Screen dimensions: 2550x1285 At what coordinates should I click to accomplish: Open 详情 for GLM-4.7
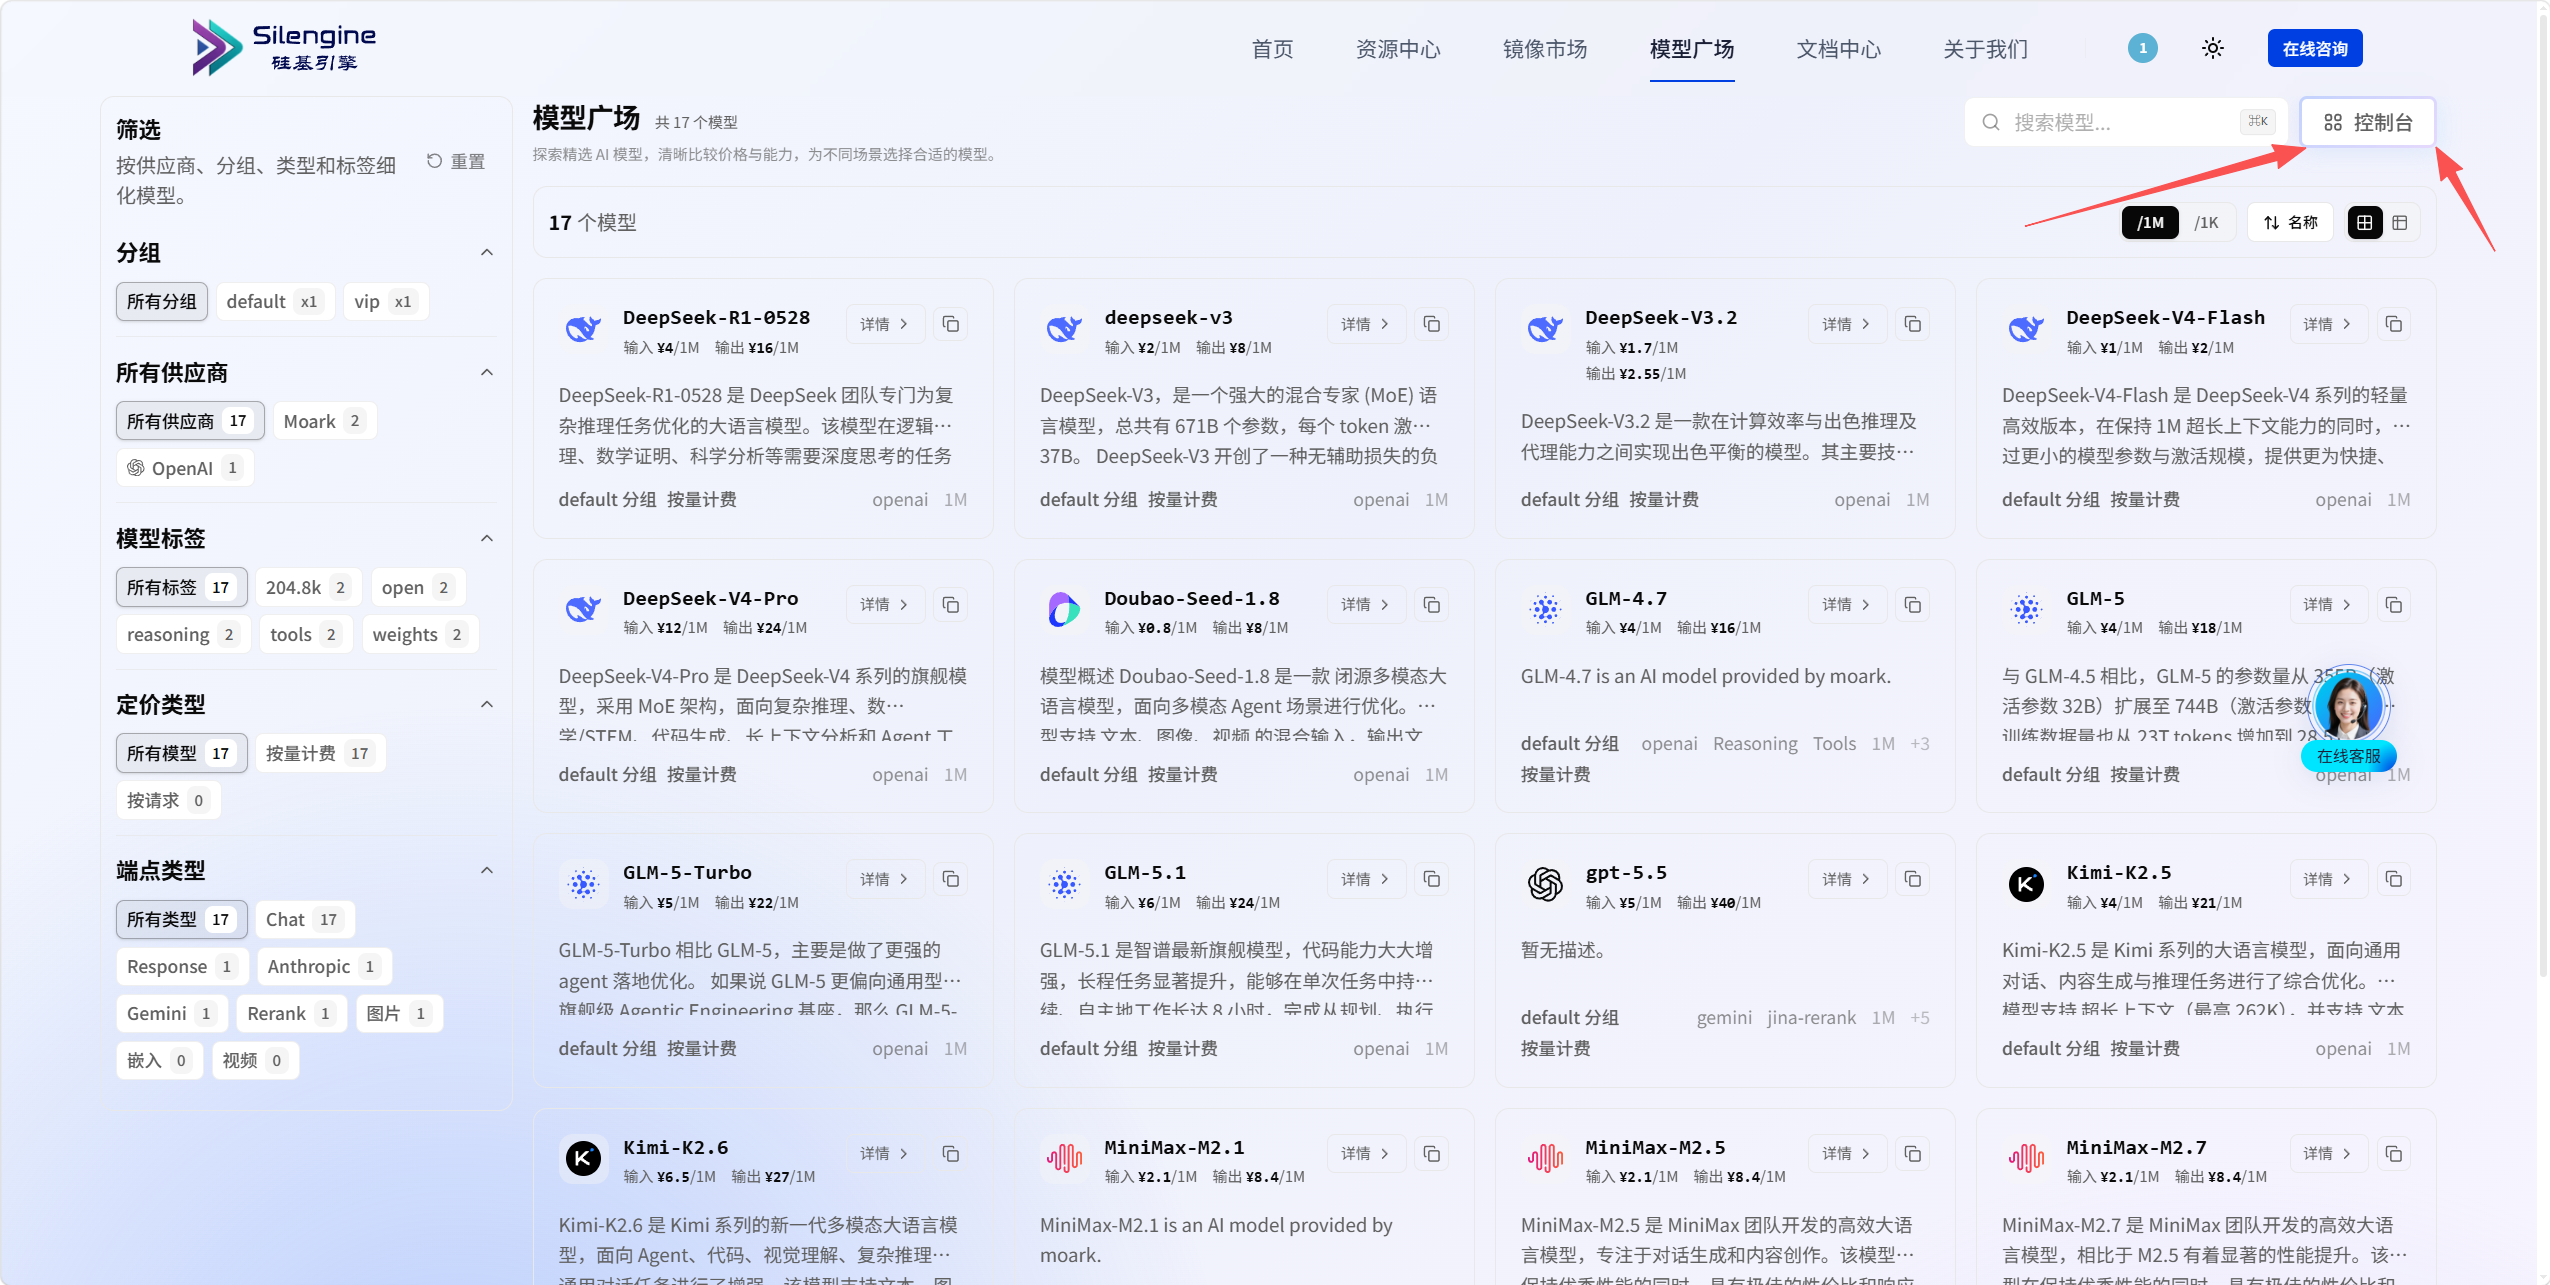coord(1846,605)
